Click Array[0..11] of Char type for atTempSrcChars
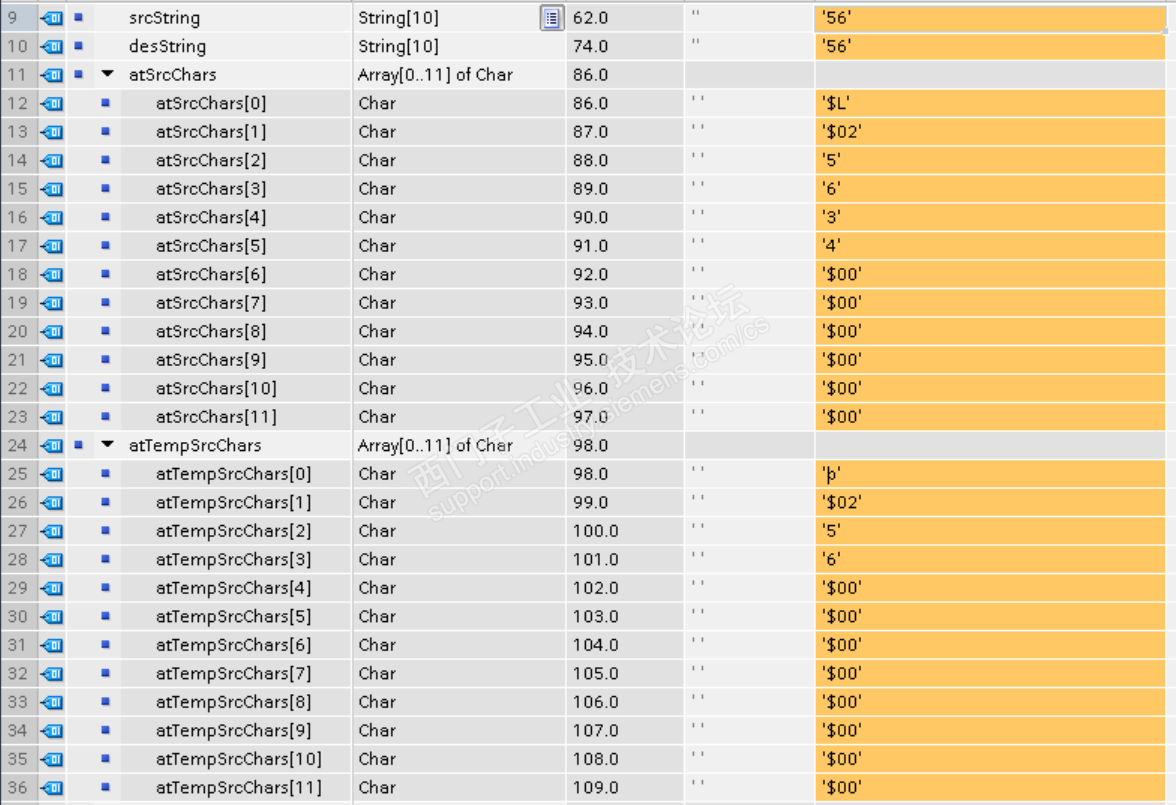Image resolution: width=1176 pixels, height=805 pixels. 435,446
